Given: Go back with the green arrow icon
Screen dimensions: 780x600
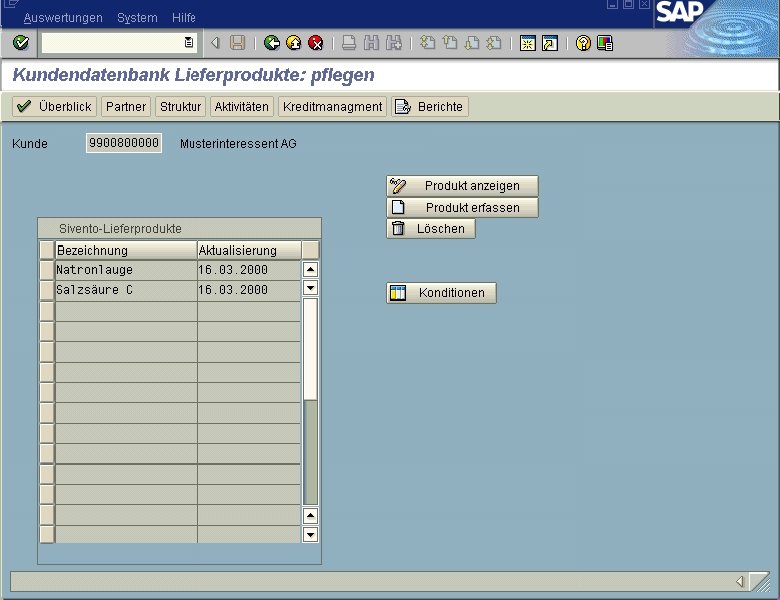Looking at the screenshot, I should pos(272,43).
